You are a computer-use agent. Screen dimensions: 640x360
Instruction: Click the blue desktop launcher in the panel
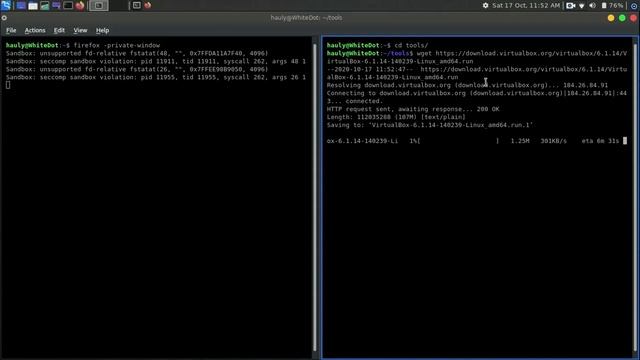(x=21, y=5)
